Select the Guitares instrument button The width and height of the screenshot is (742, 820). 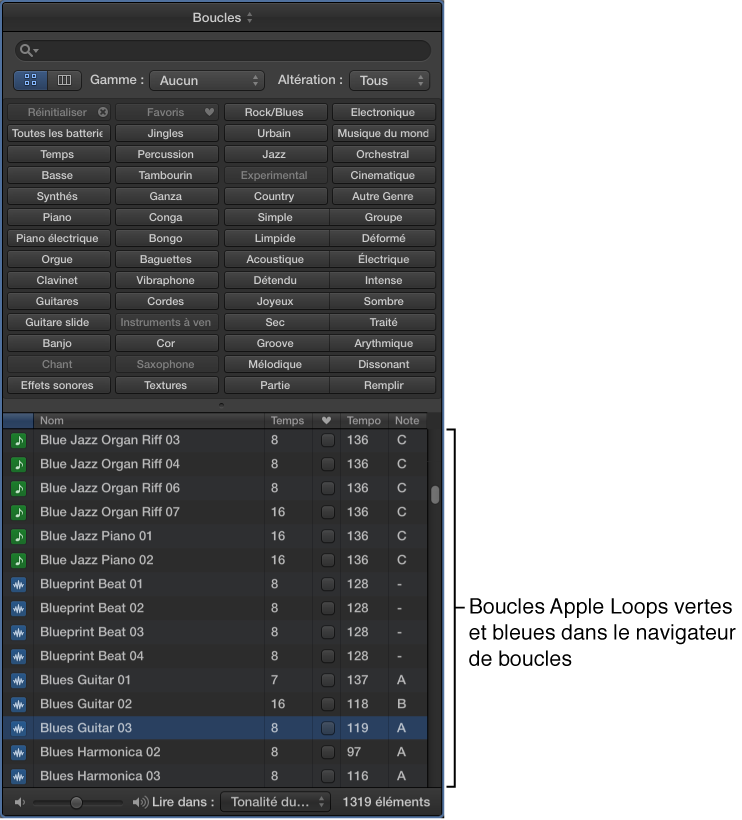(59, 302)
